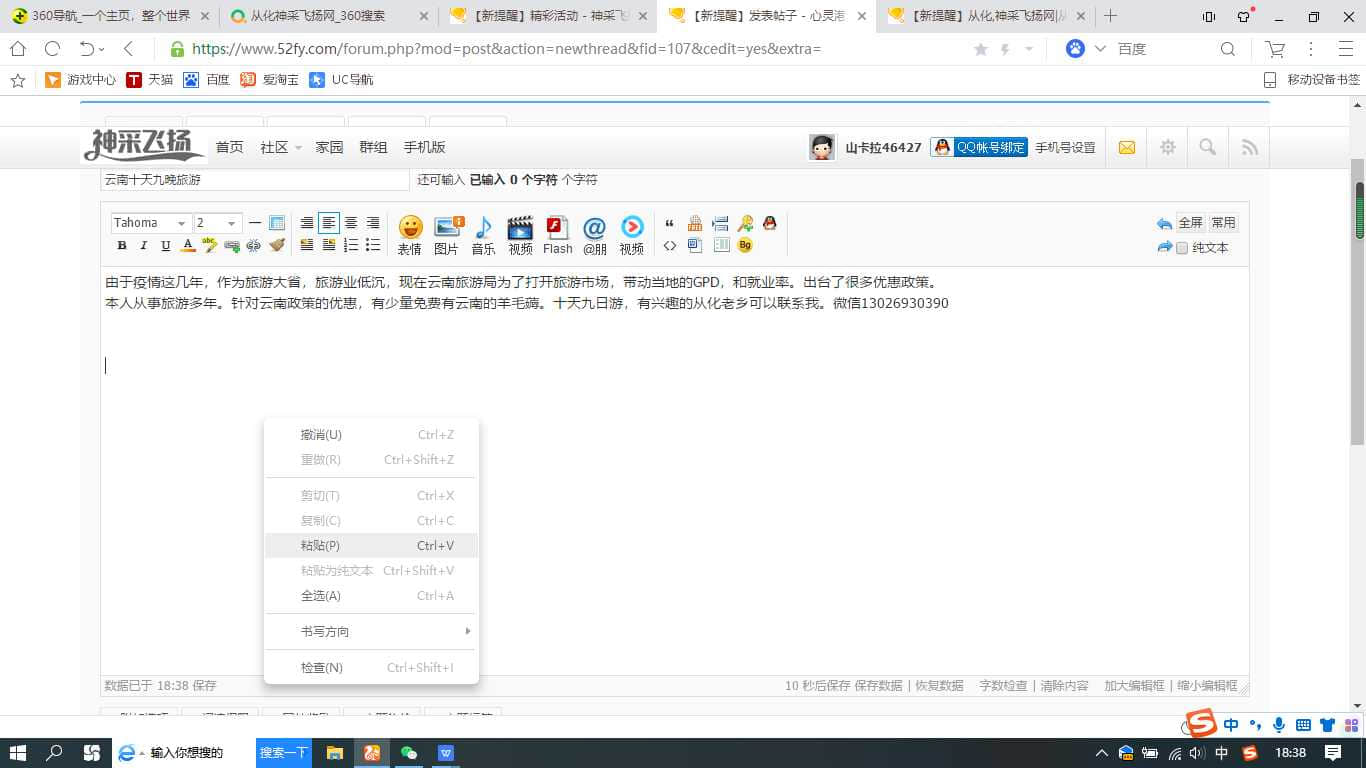The height and width of the screenshot is (768, 1366).
Task: Click the Flash insert icon
Action: (x=557, y=235)
